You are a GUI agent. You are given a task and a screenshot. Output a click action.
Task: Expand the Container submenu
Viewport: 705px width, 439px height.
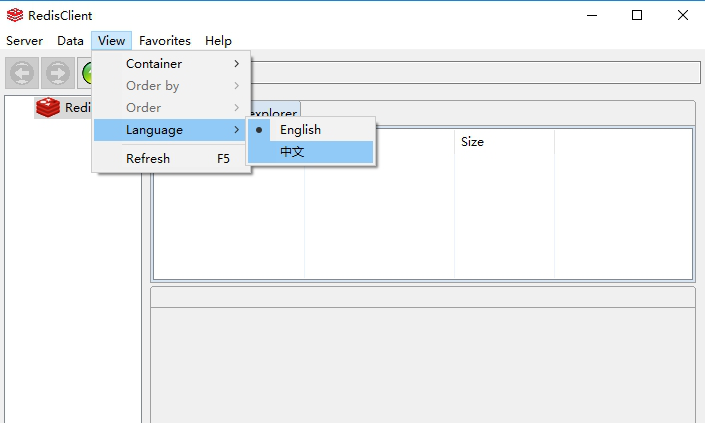(x=171, y=64)
